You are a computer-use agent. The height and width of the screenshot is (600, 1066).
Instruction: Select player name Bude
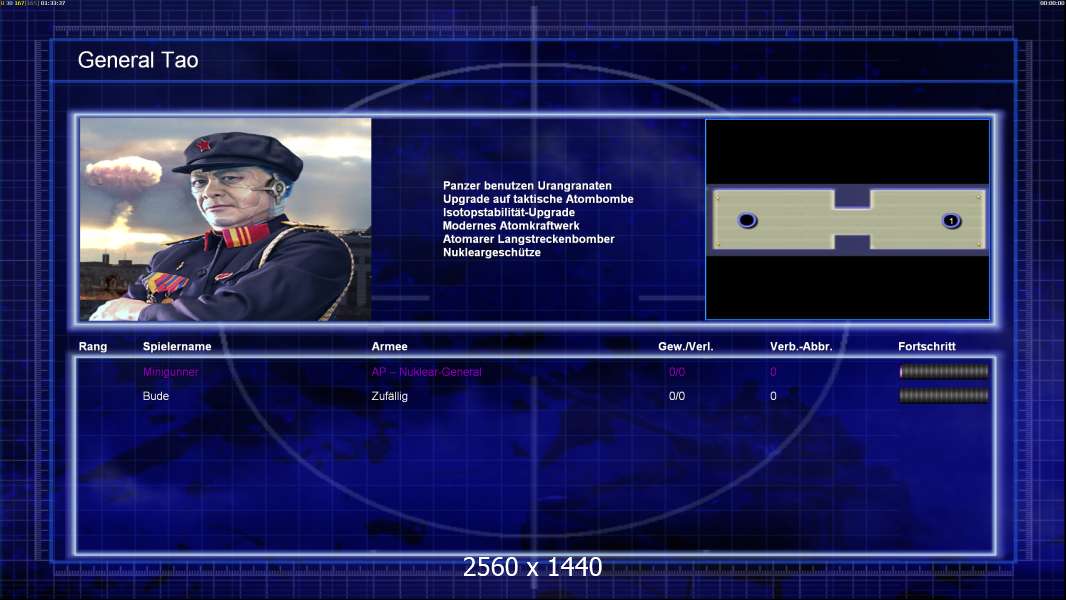(x=156, y=395)
